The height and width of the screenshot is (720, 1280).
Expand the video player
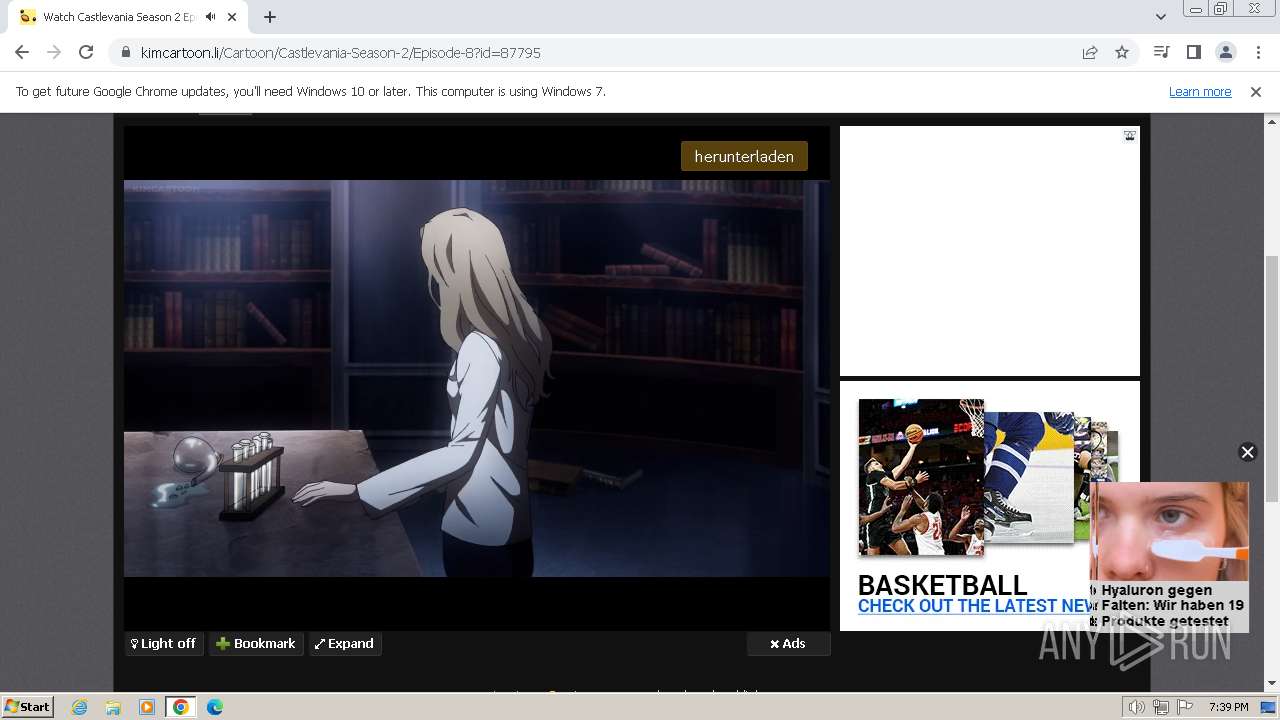click(344, 644)
